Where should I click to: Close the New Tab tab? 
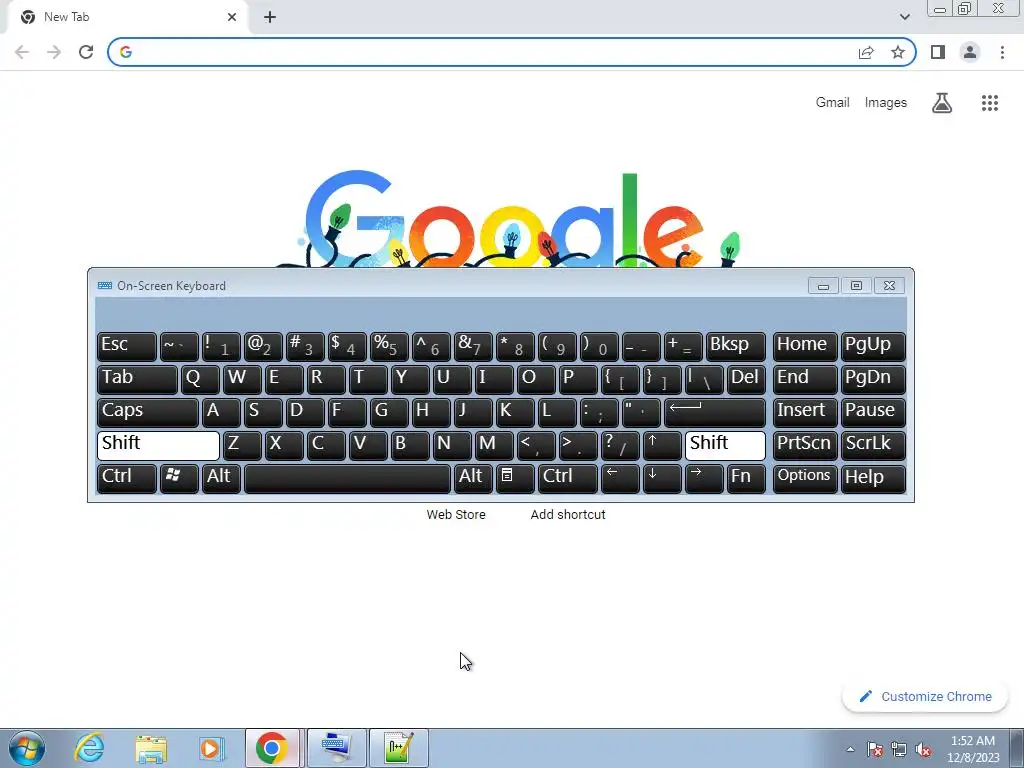click(x=232, y=17)
